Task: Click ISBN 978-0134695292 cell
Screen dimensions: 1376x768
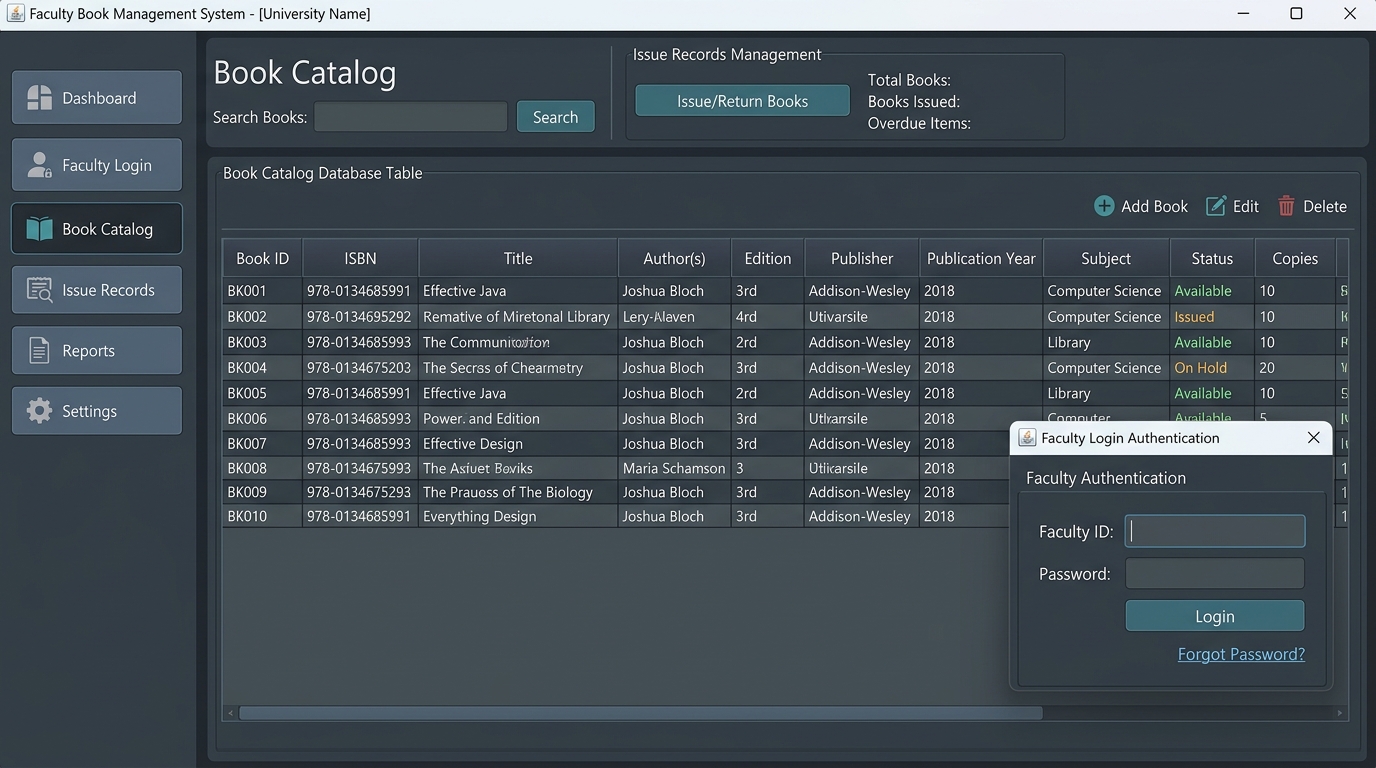Action: pos(360,317)
